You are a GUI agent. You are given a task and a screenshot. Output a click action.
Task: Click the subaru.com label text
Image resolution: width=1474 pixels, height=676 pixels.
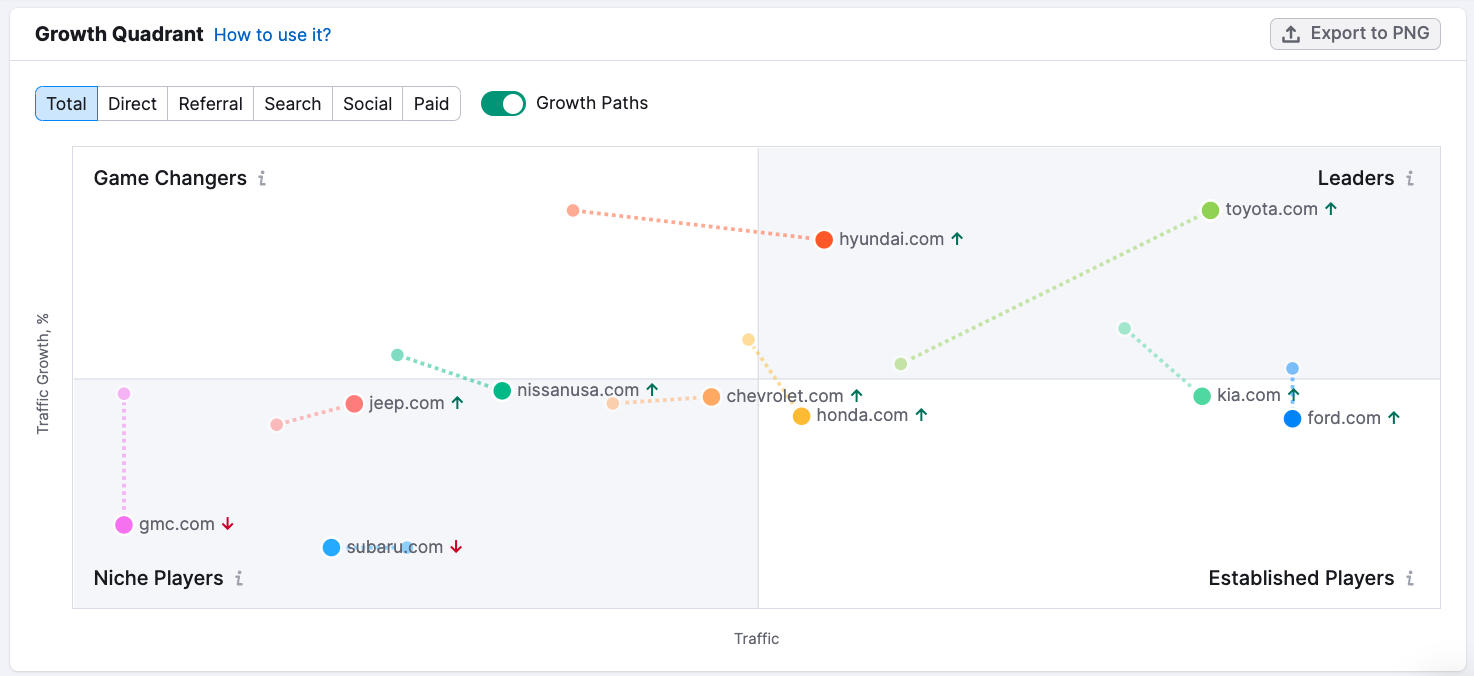(x=395, y=547)
